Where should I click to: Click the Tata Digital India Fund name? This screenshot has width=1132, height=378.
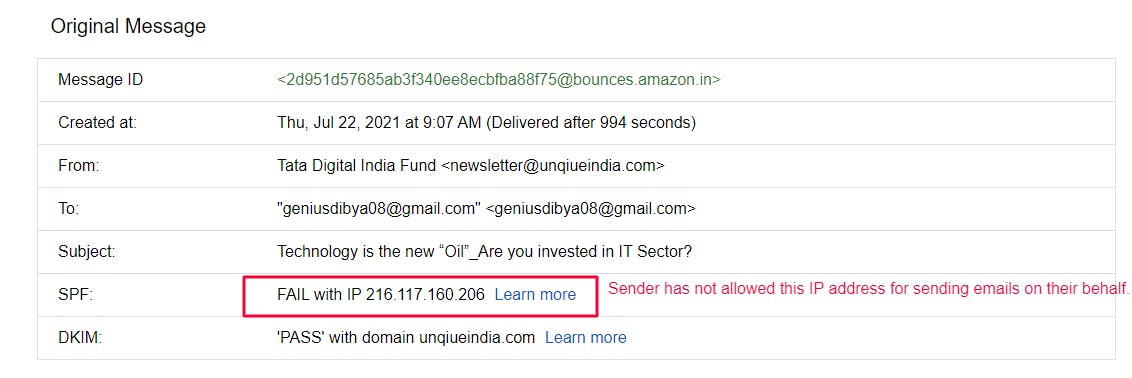[357, 165]
